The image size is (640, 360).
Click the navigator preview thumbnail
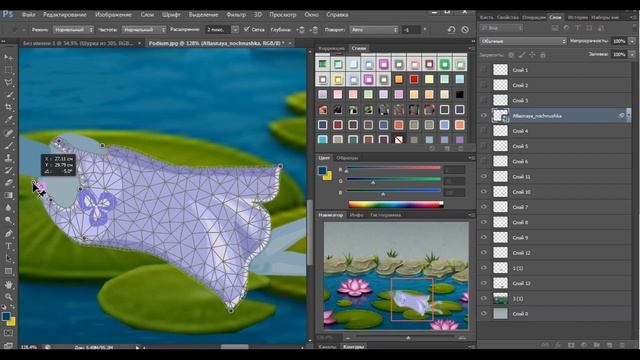(x=396, y=276)
